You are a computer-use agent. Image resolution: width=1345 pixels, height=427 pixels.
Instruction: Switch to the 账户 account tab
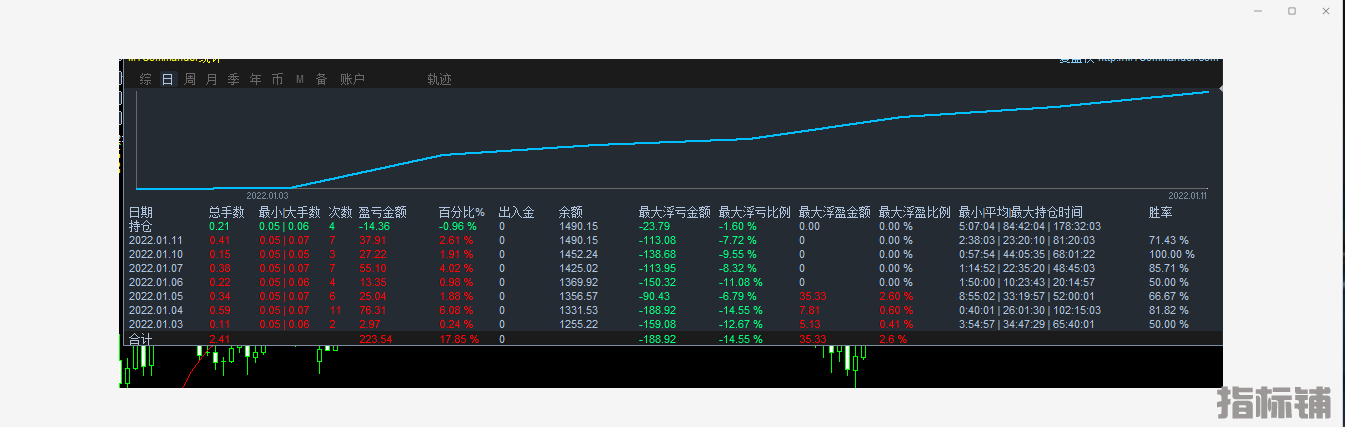coord(352,79)
